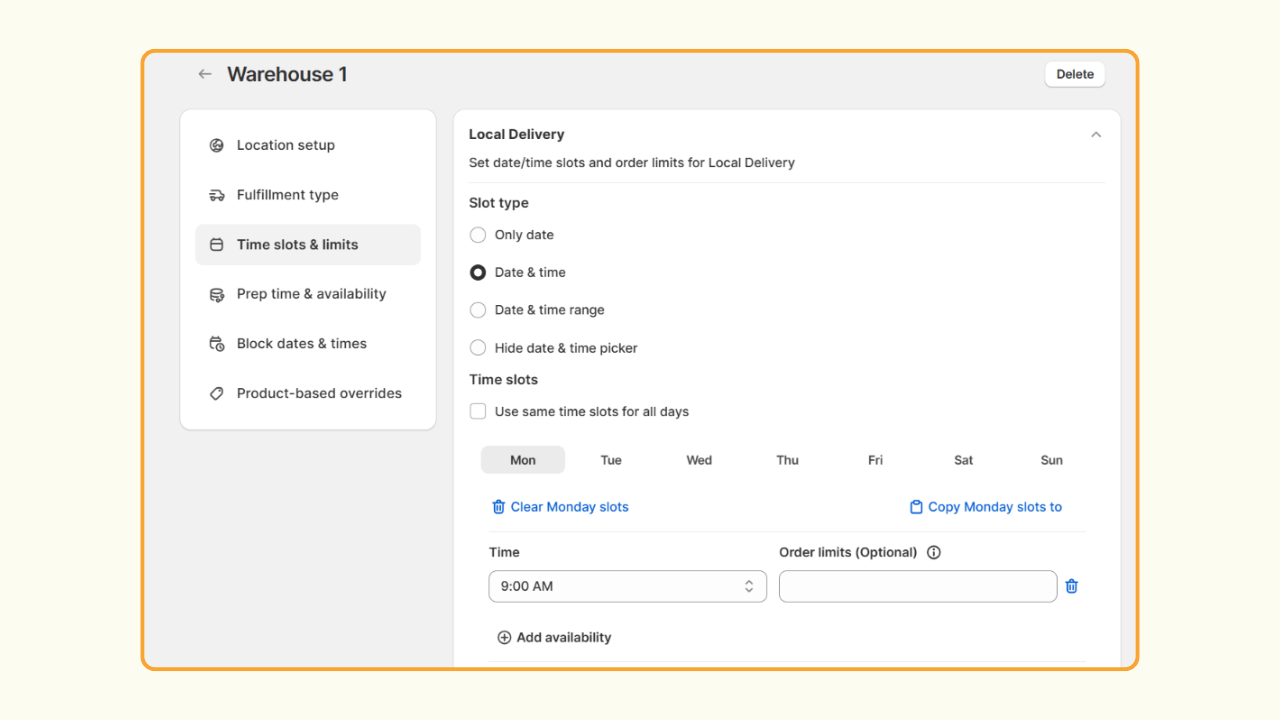The image size is (1280, 720).
Task: Click the Copy Monday slots to link
Action: click(986, 507)
